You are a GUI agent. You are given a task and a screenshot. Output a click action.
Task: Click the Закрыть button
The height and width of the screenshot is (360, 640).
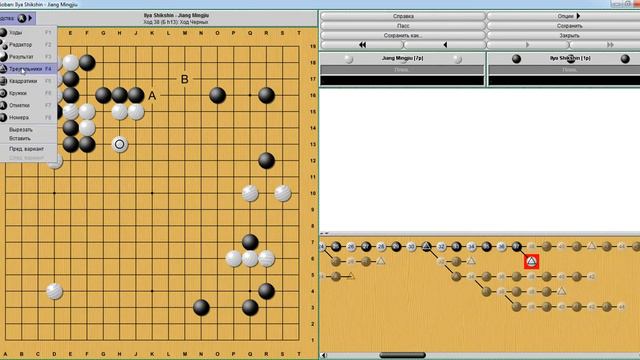(x=569, y=36)
